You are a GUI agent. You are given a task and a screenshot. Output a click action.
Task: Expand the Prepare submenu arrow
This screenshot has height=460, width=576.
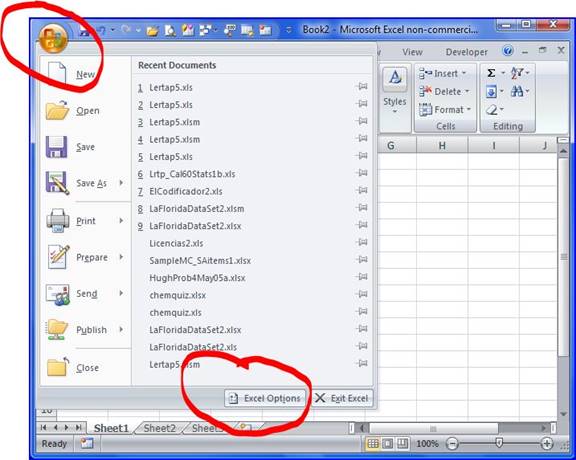coord(121,257)
